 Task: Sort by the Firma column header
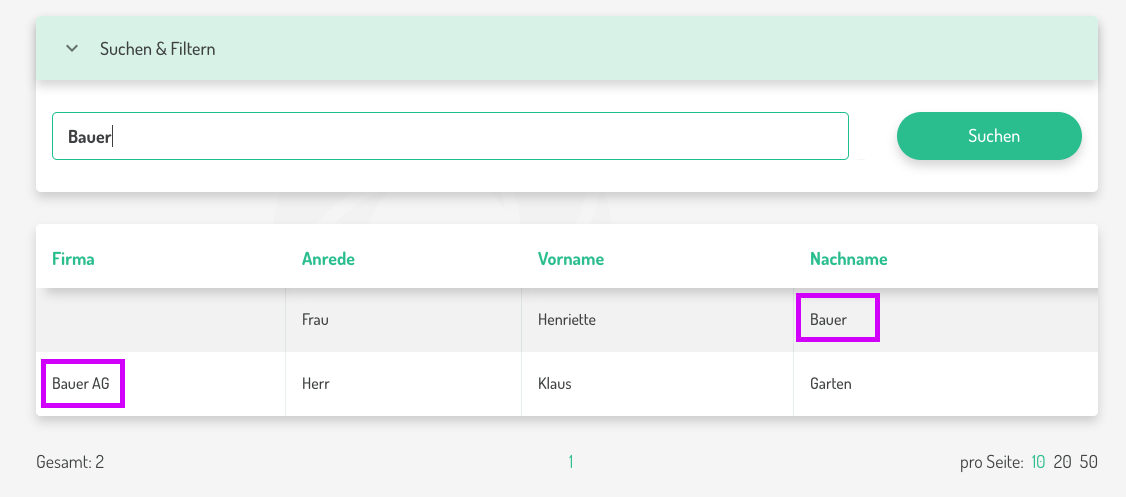(73, 259)
